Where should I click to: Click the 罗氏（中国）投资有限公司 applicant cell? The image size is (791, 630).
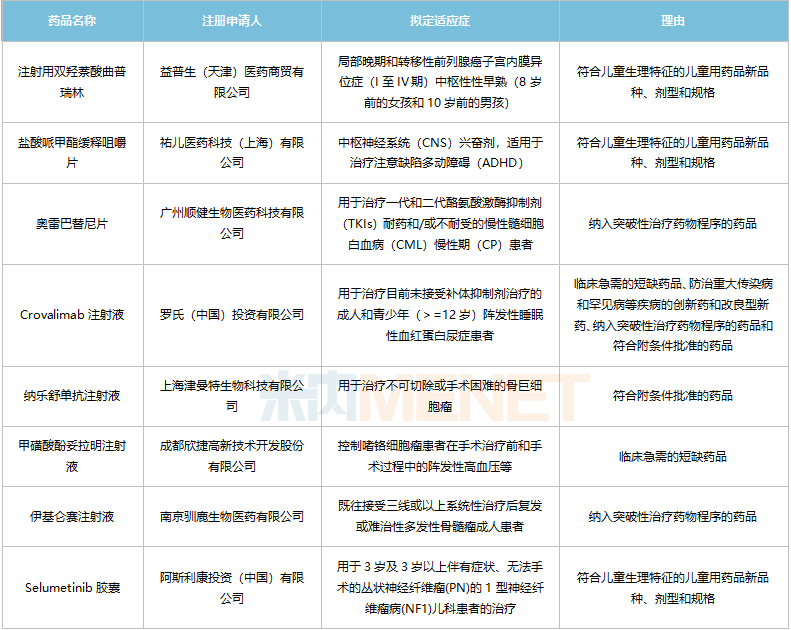pos(232,315)
